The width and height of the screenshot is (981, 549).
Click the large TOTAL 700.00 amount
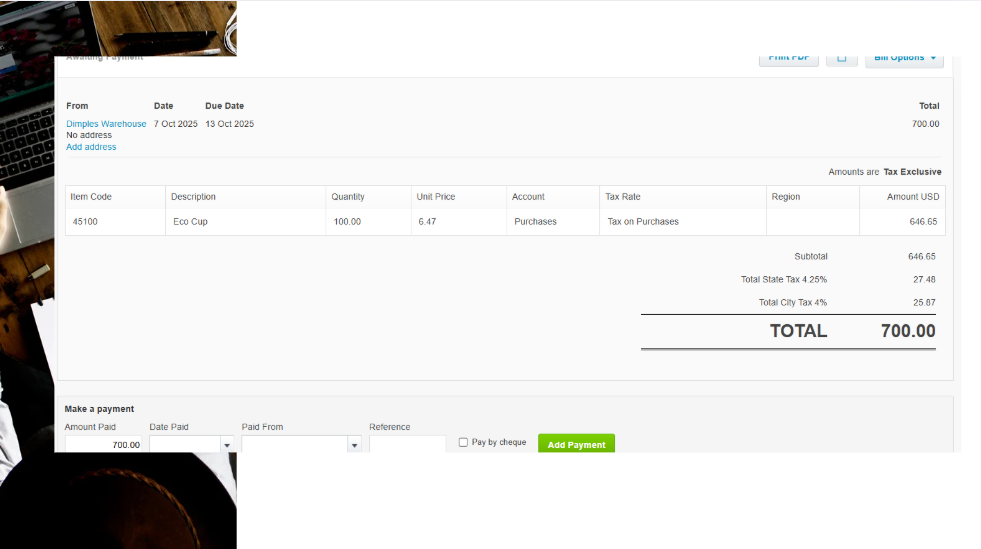click(x=908, y=331)
